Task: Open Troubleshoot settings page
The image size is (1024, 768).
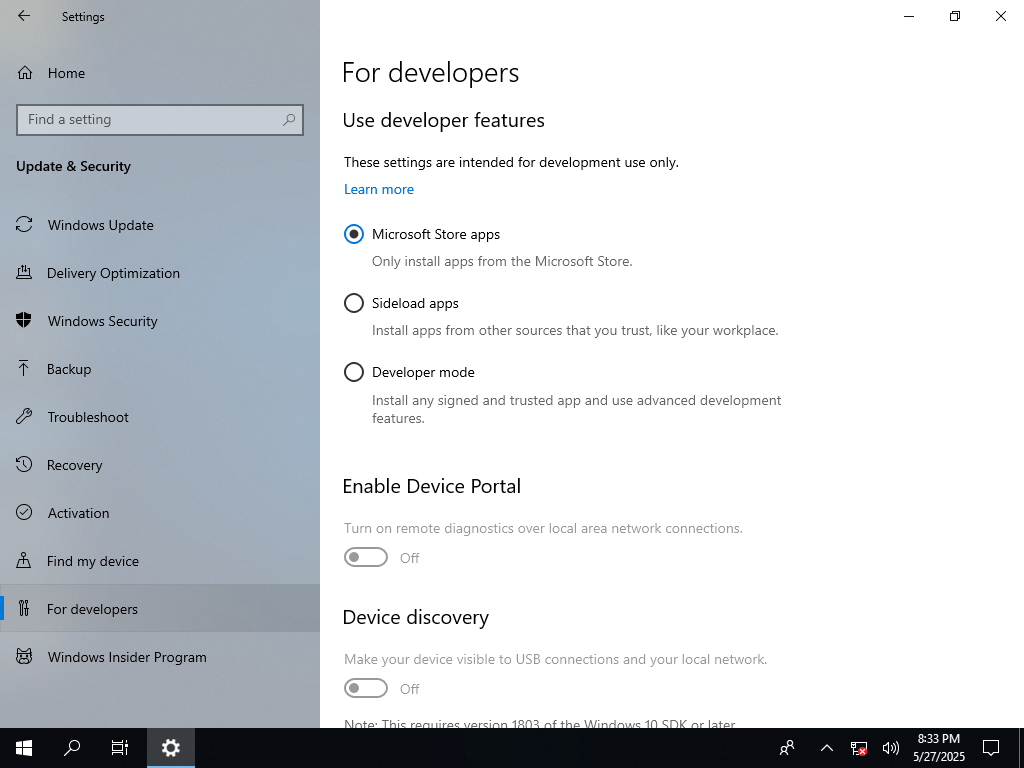Action: 160,417
